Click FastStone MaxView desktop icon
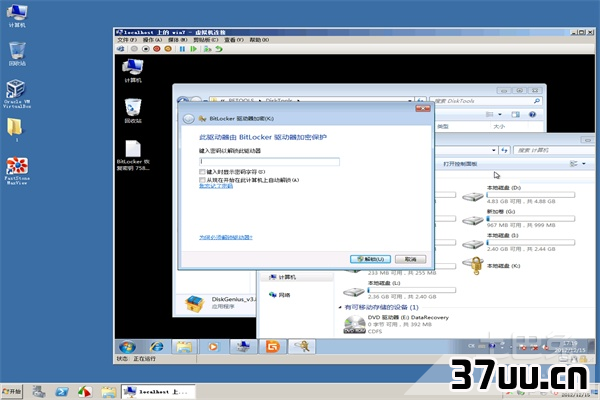 [x=17, y=171]
